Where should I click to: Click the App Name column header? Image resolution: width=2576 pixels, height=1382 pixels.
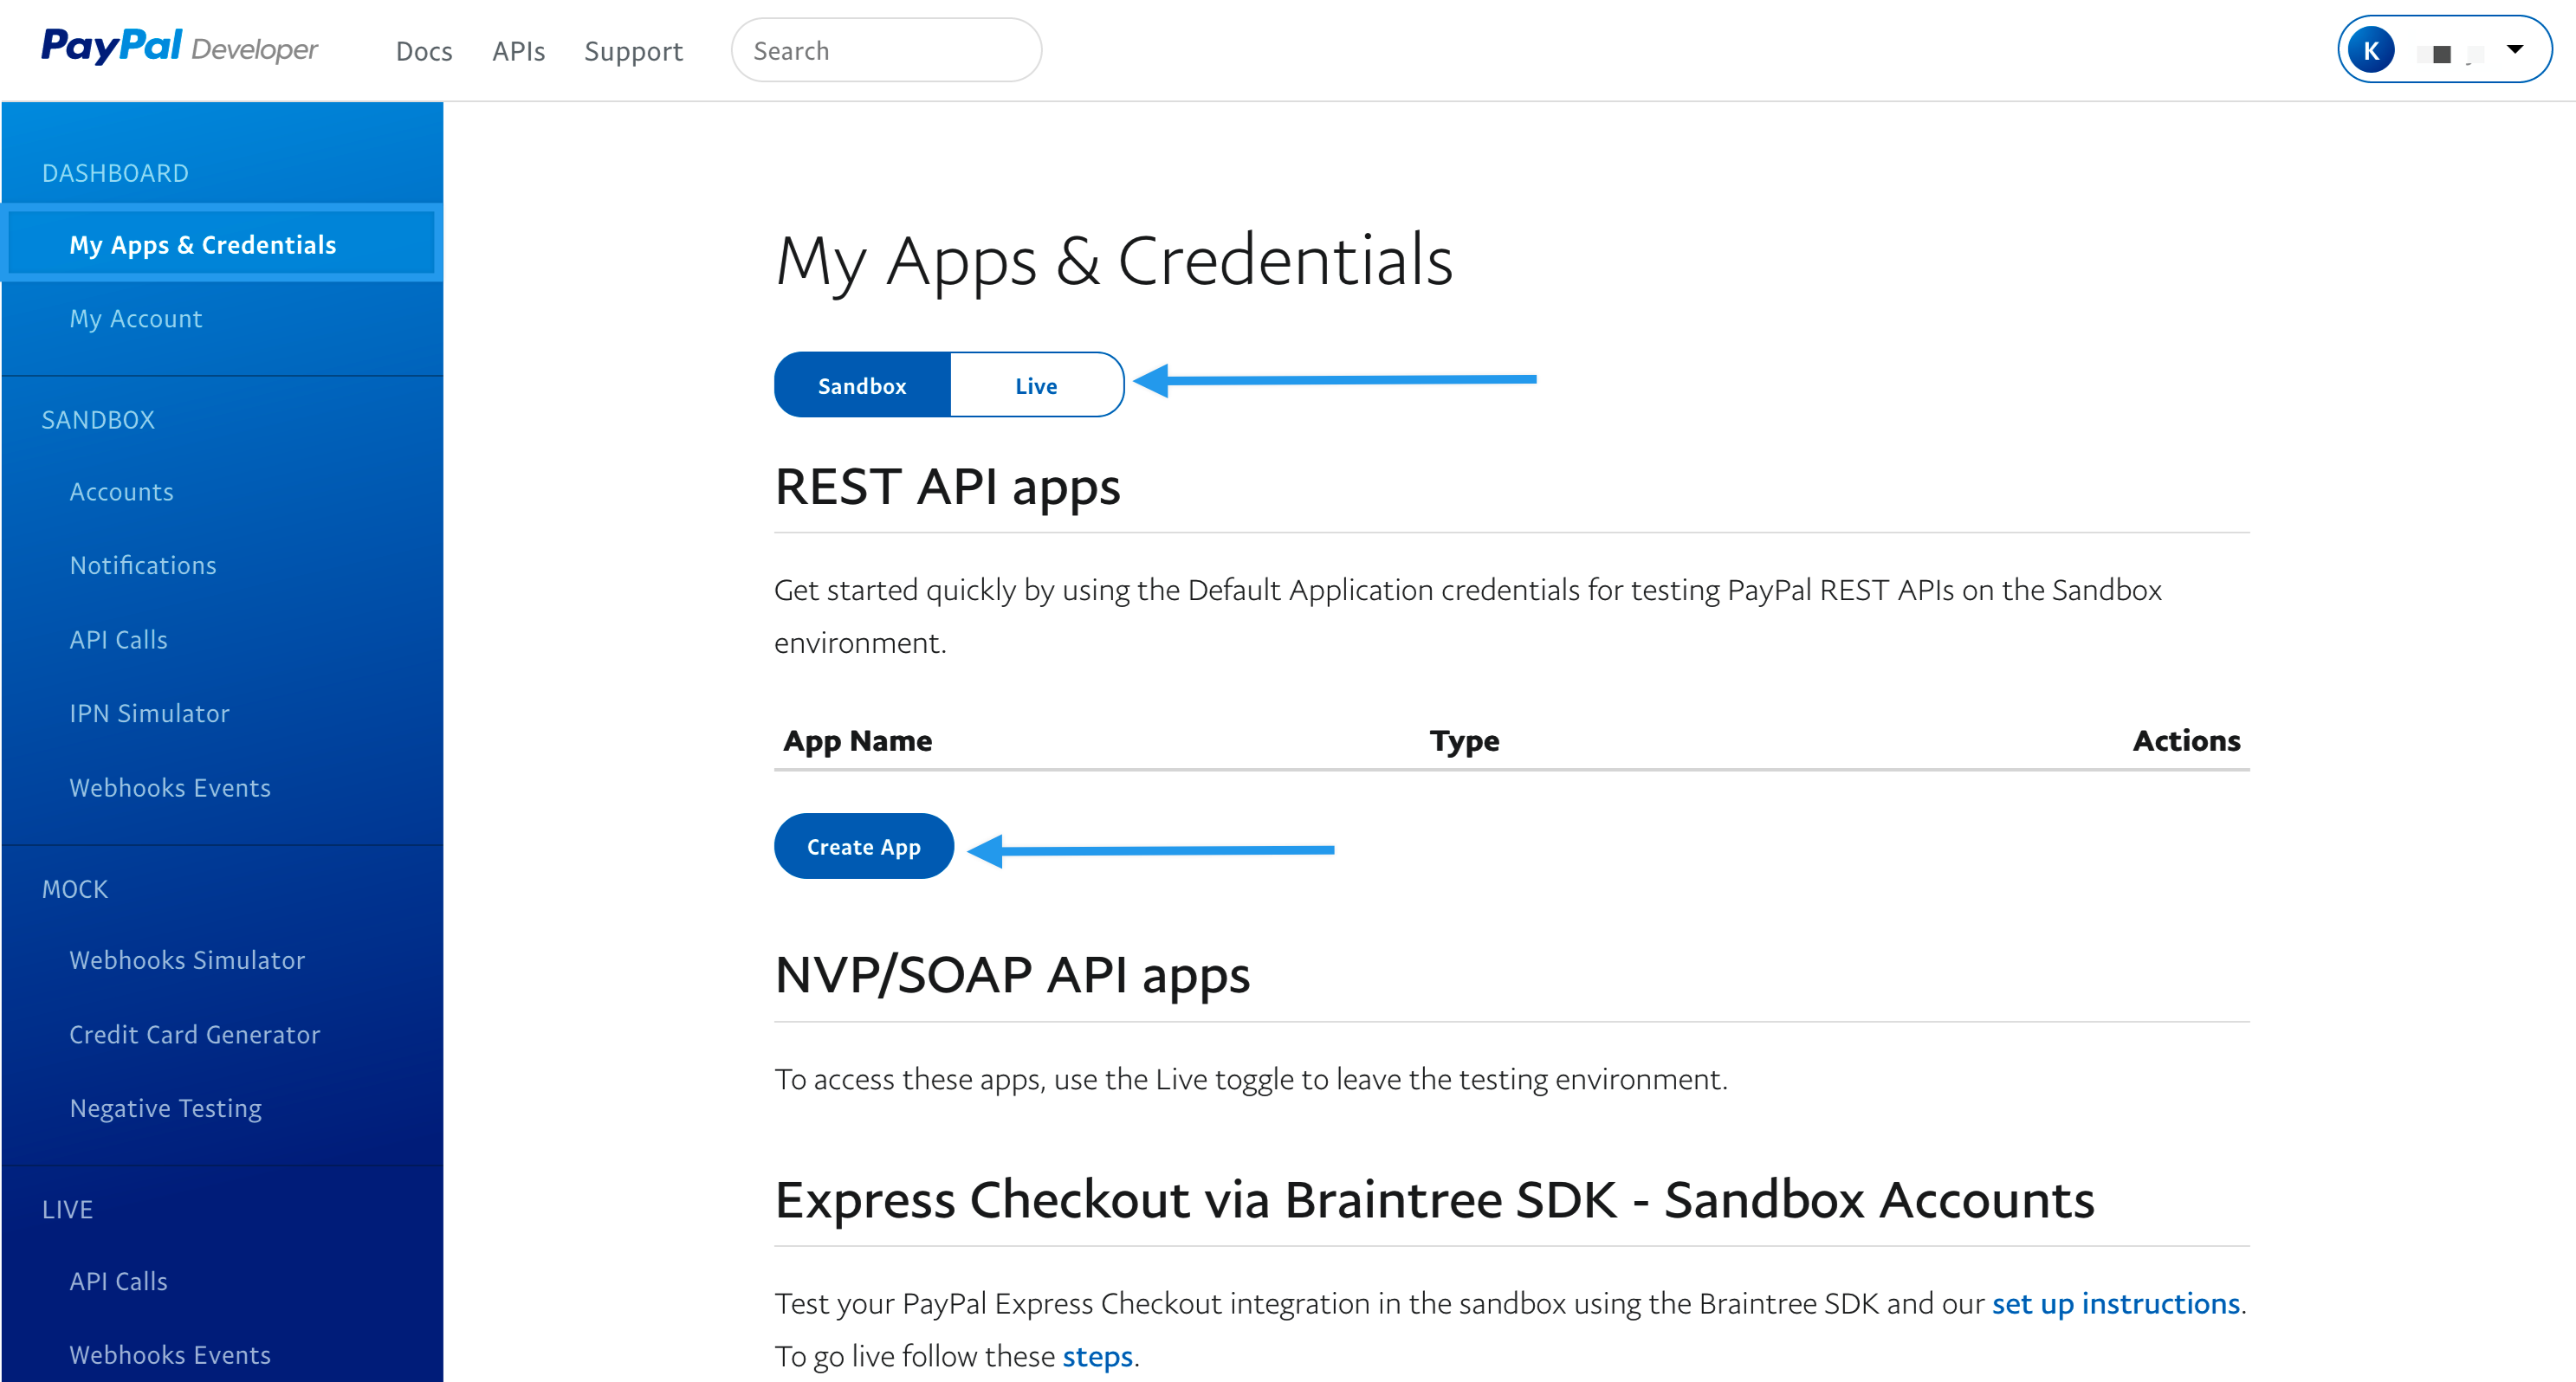tap(857, 740)
